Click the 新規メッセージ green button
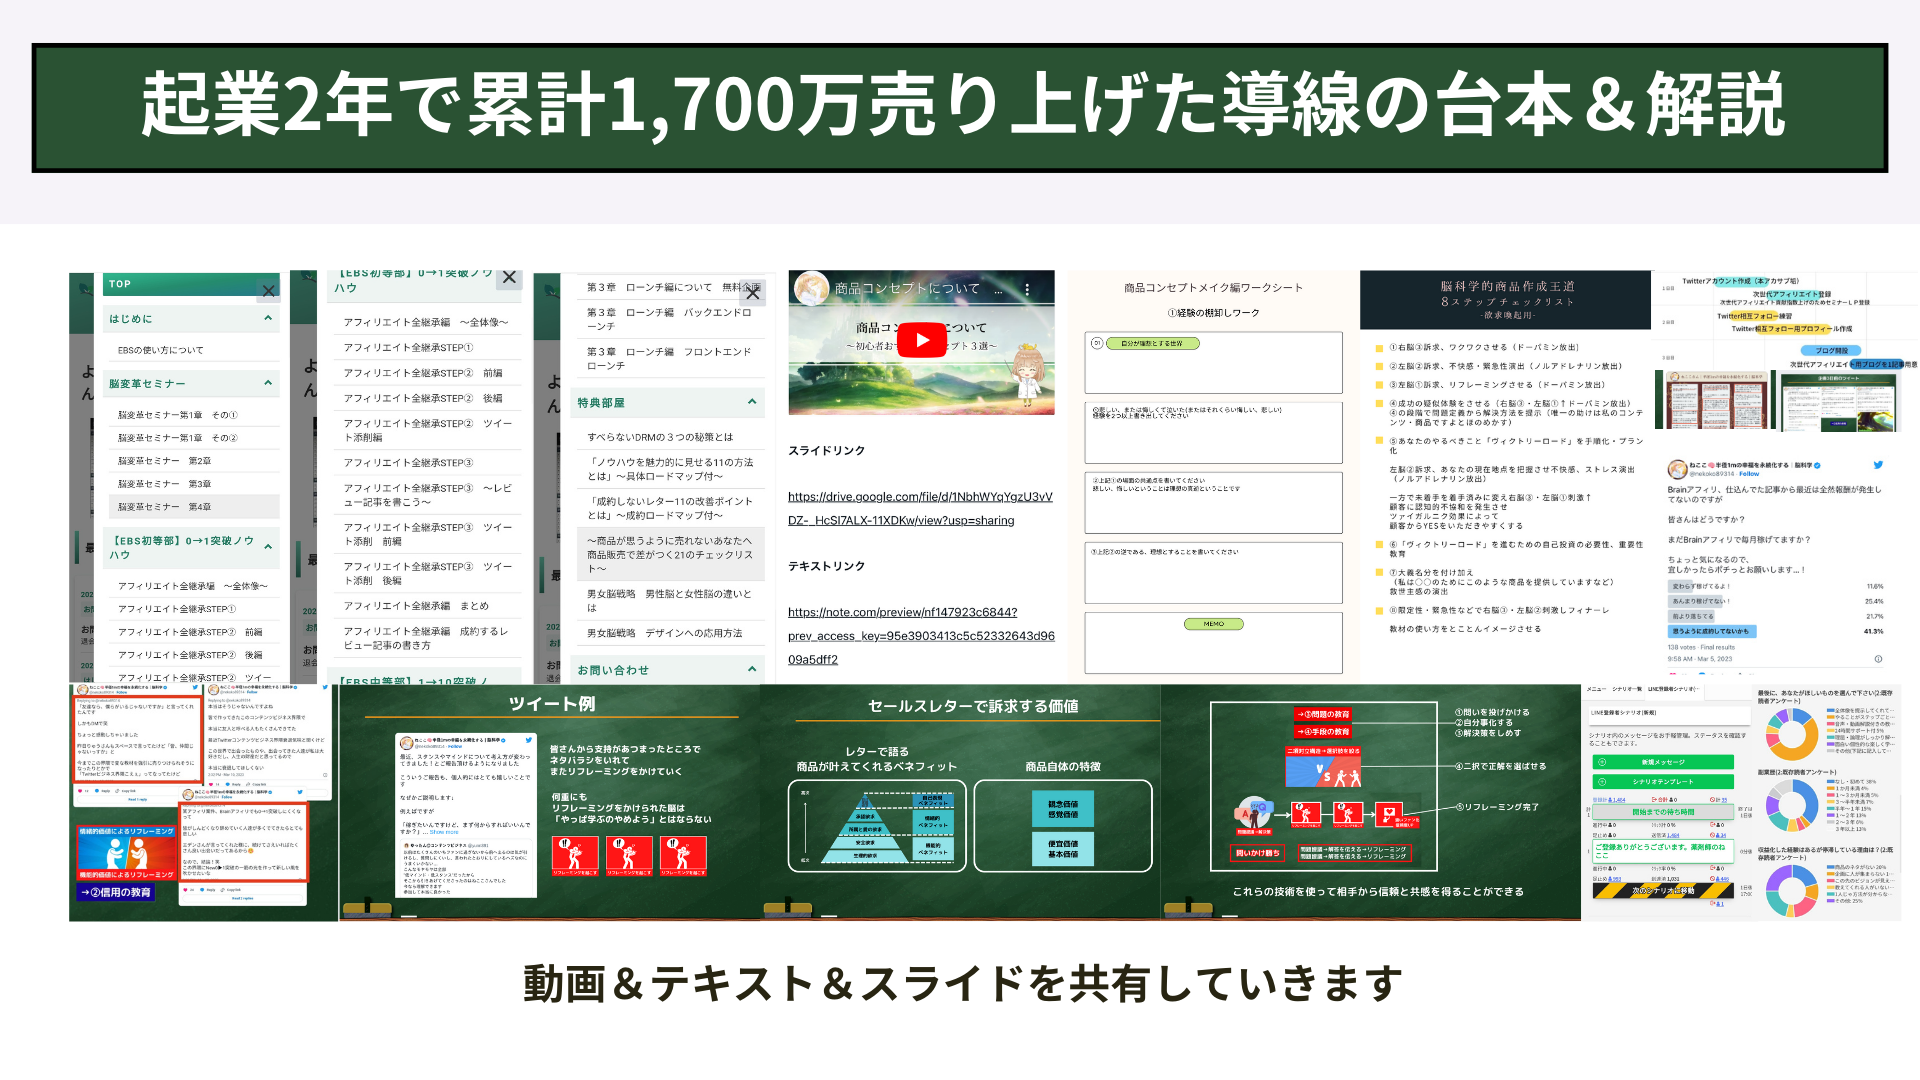1920x1080 pixels. (1663, 762)
